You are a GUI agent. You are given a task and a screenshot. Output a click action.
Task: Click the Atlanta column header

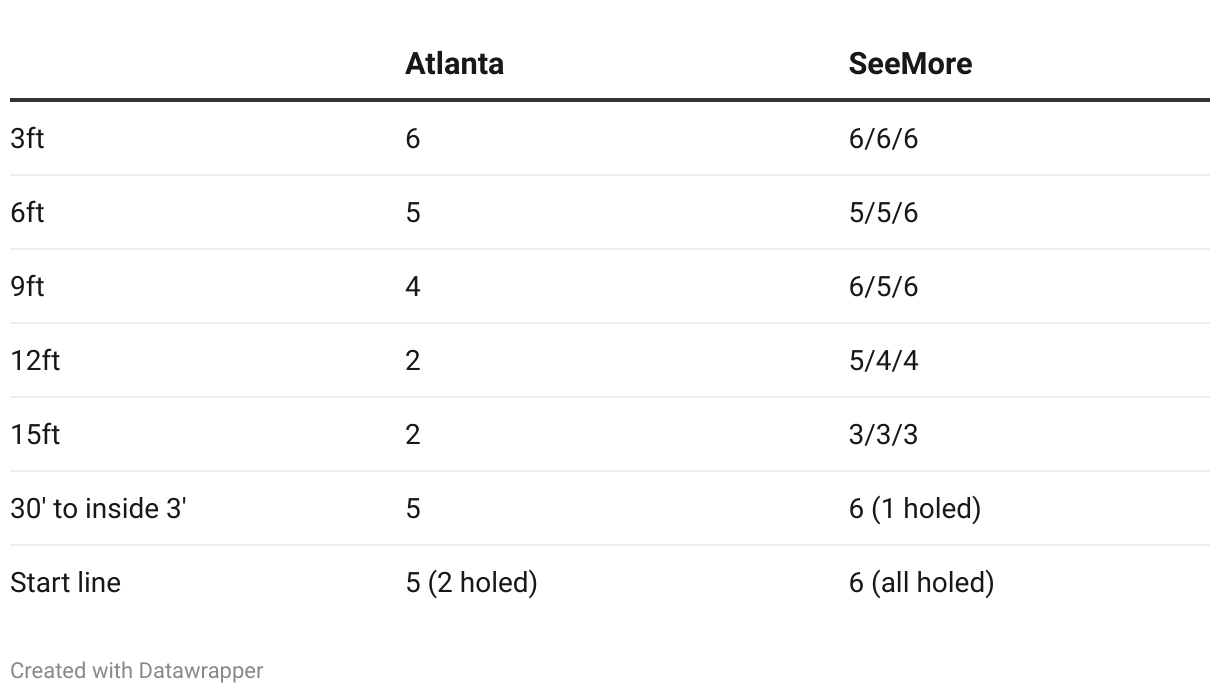[x=454, y=64]
